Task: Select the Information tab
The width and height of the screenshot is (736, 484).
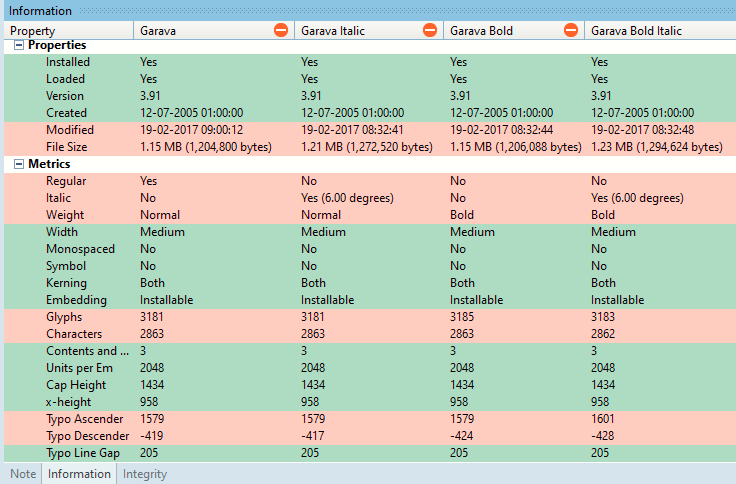Action: click(x=79, y=474)
